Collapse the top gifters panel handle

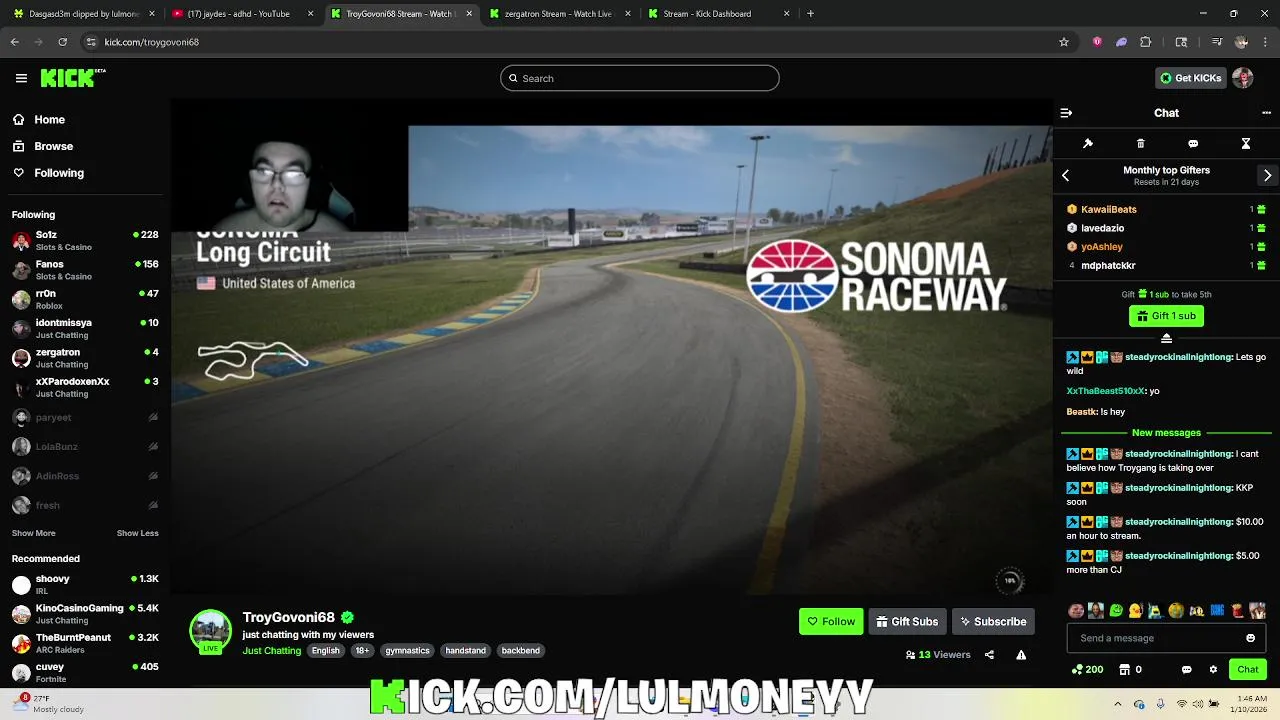pos(1166,338)
